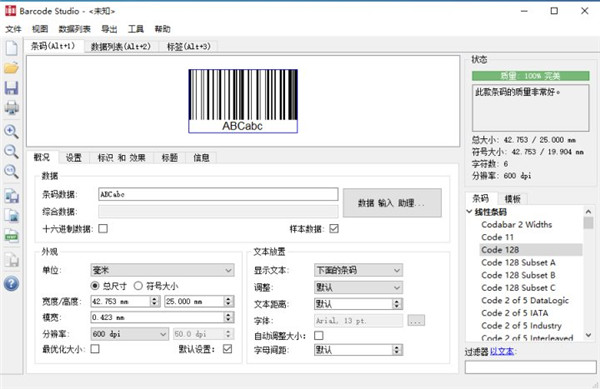Click the green quality 100% bar
600x389 pixels.
530,76
